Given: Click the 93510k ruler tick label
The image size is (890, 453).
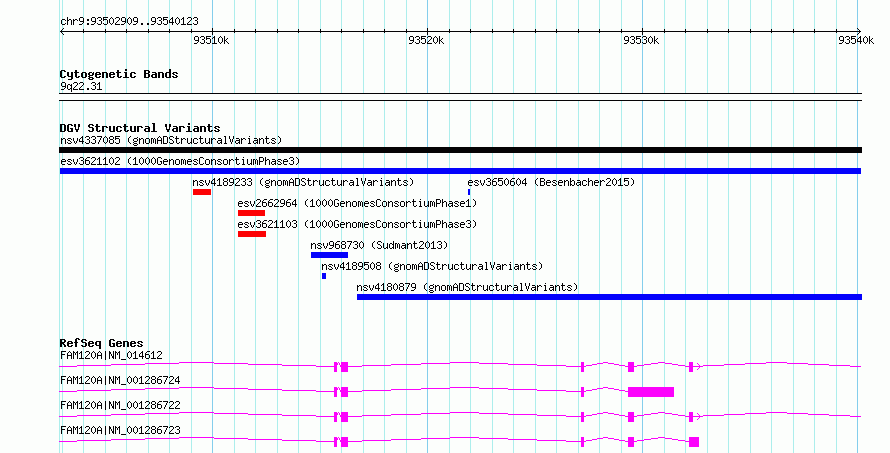Looking at the screenshot, I should 211,40.
